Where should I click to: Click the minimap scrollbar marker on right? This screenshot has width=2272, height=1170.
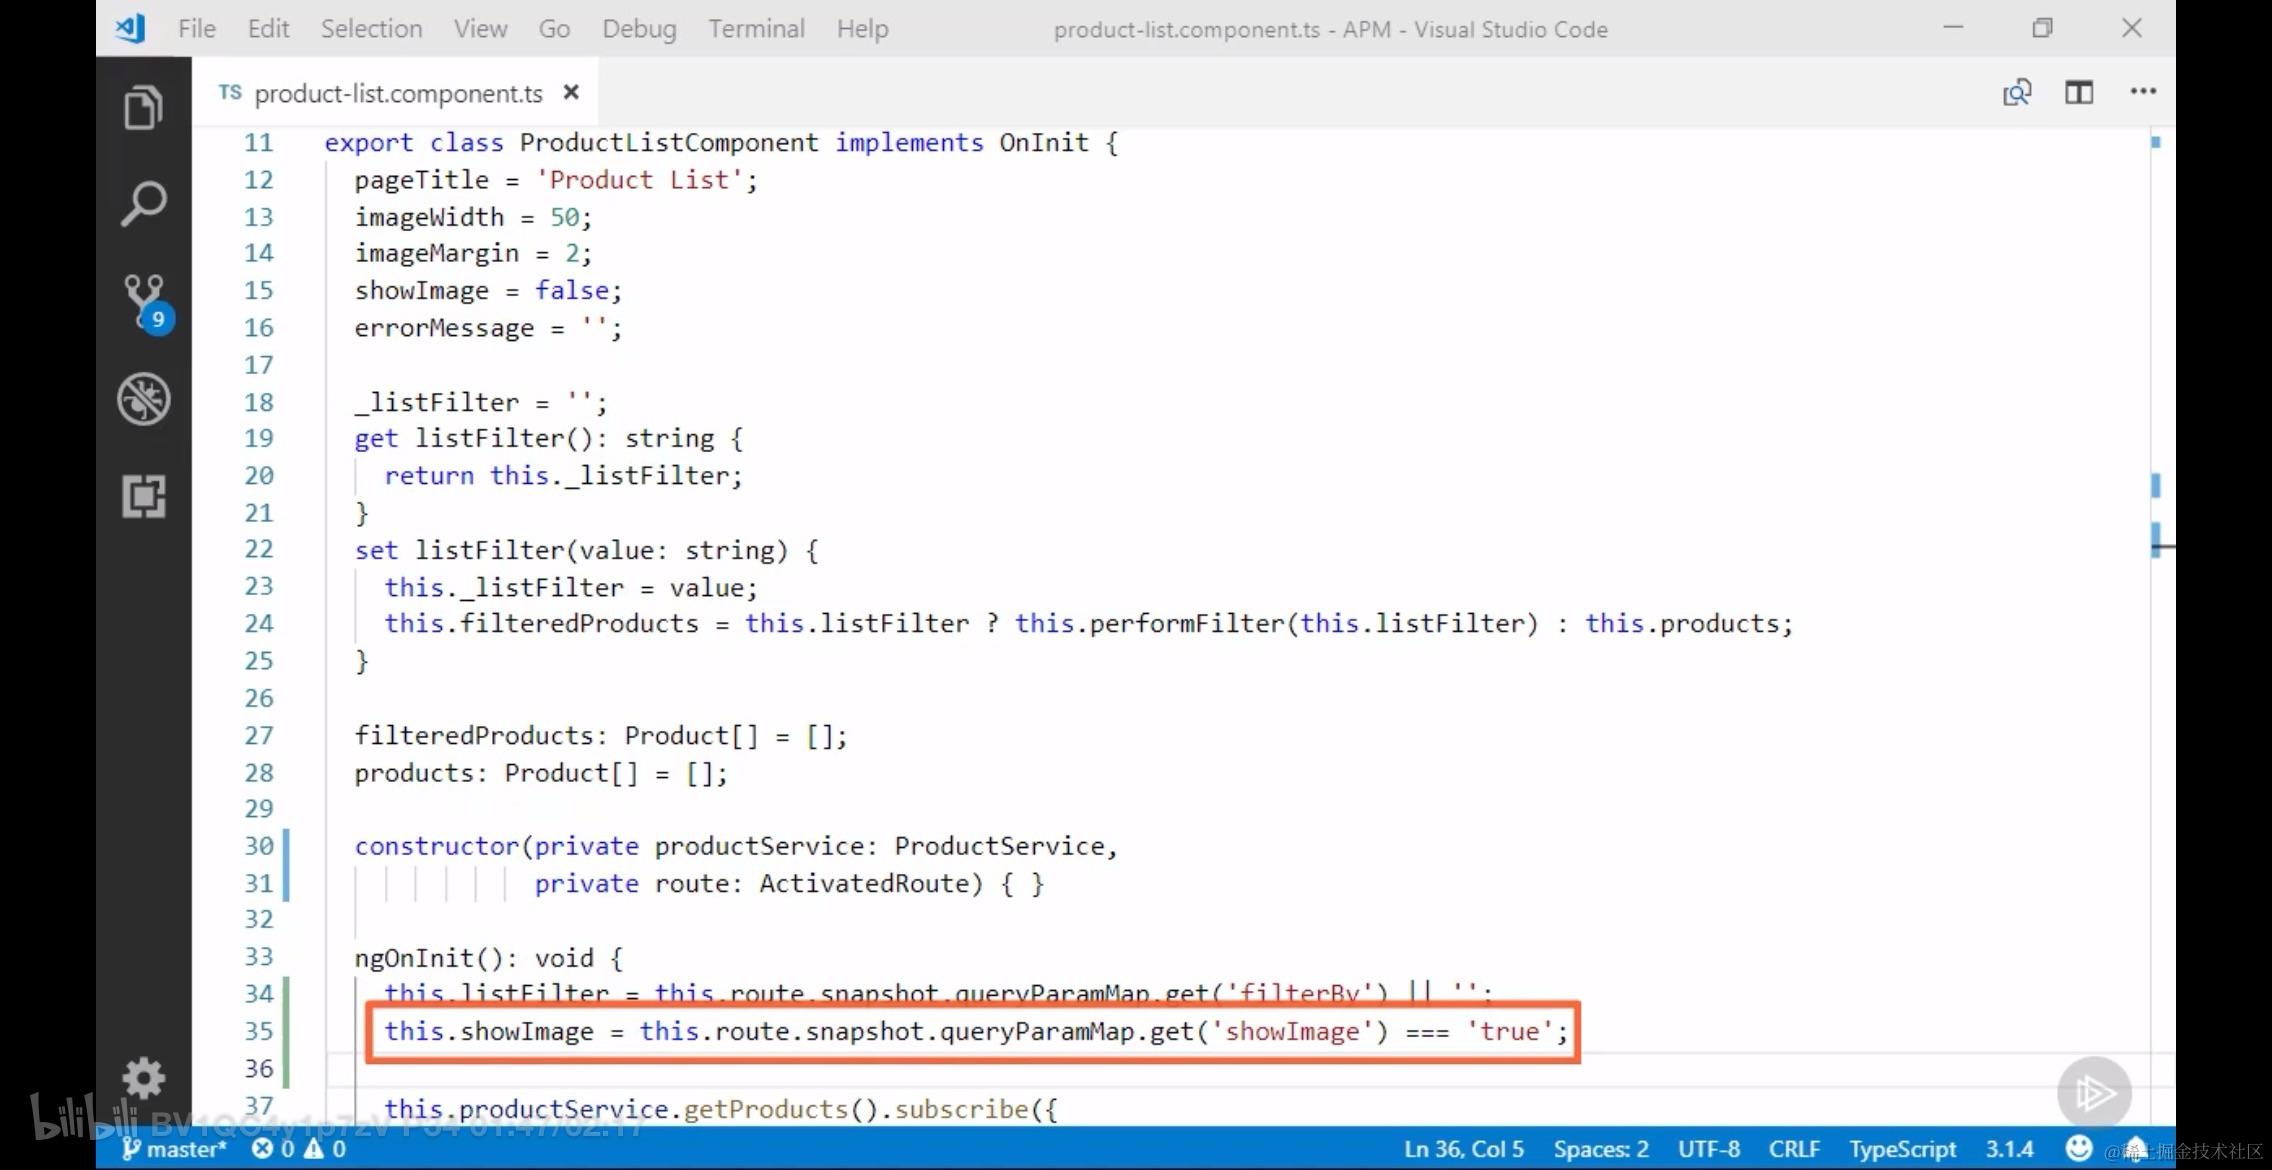(x=2156, y=486)
